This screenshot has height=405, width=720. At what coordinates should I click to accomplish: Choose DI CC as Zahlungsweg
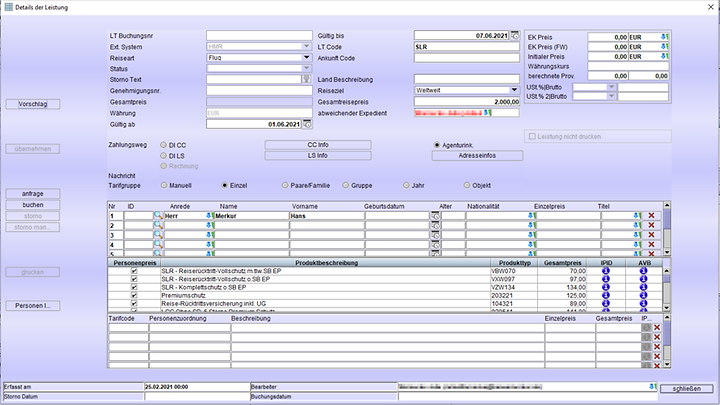164,145
